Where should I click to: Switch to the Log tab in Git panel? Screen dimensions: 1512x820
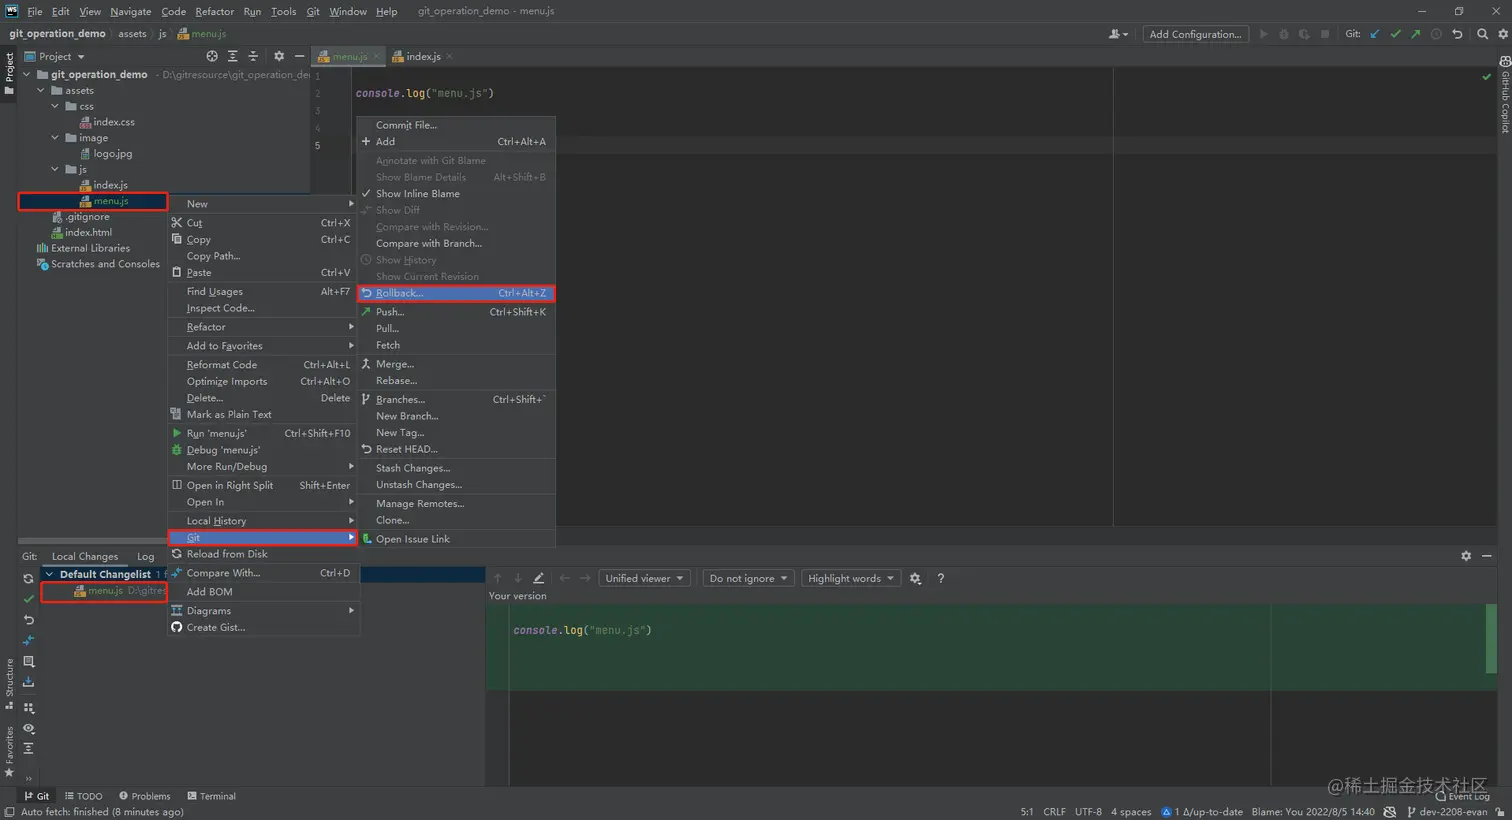(x=146, y=556)
